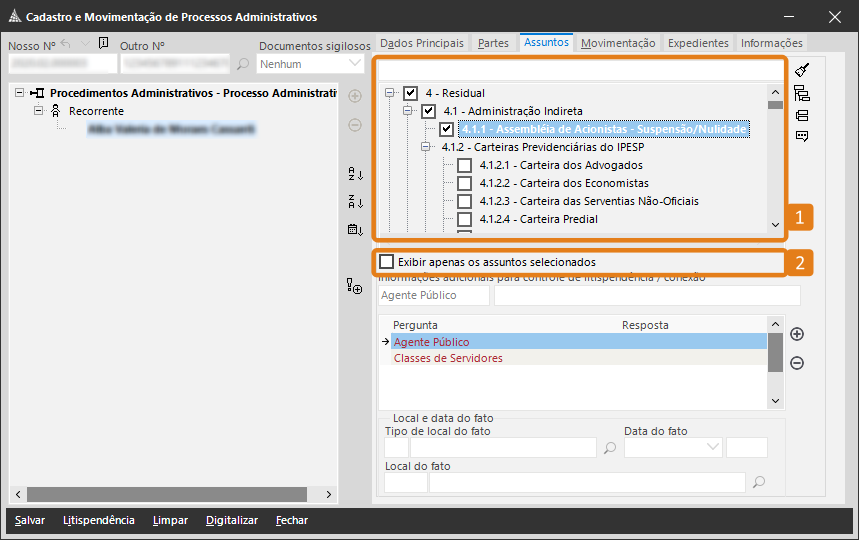
Task: Click magnifier next to Tipo de local do fato
Action: coord(610,448)
